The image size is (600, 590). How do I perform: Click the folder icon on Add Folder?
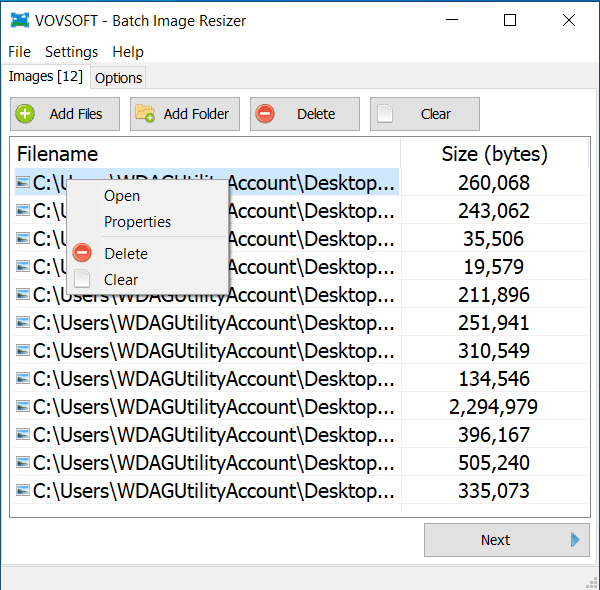[x=145, y=114]
